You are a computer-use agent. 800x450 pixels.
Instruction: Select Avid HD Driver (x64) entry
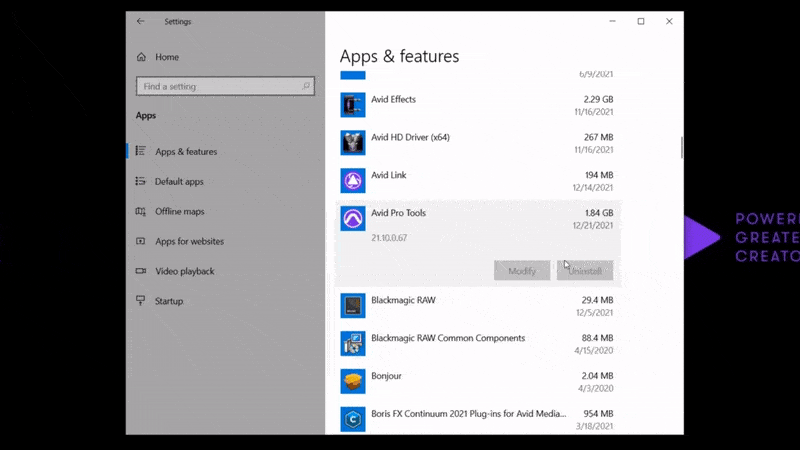tap(410, 137)
